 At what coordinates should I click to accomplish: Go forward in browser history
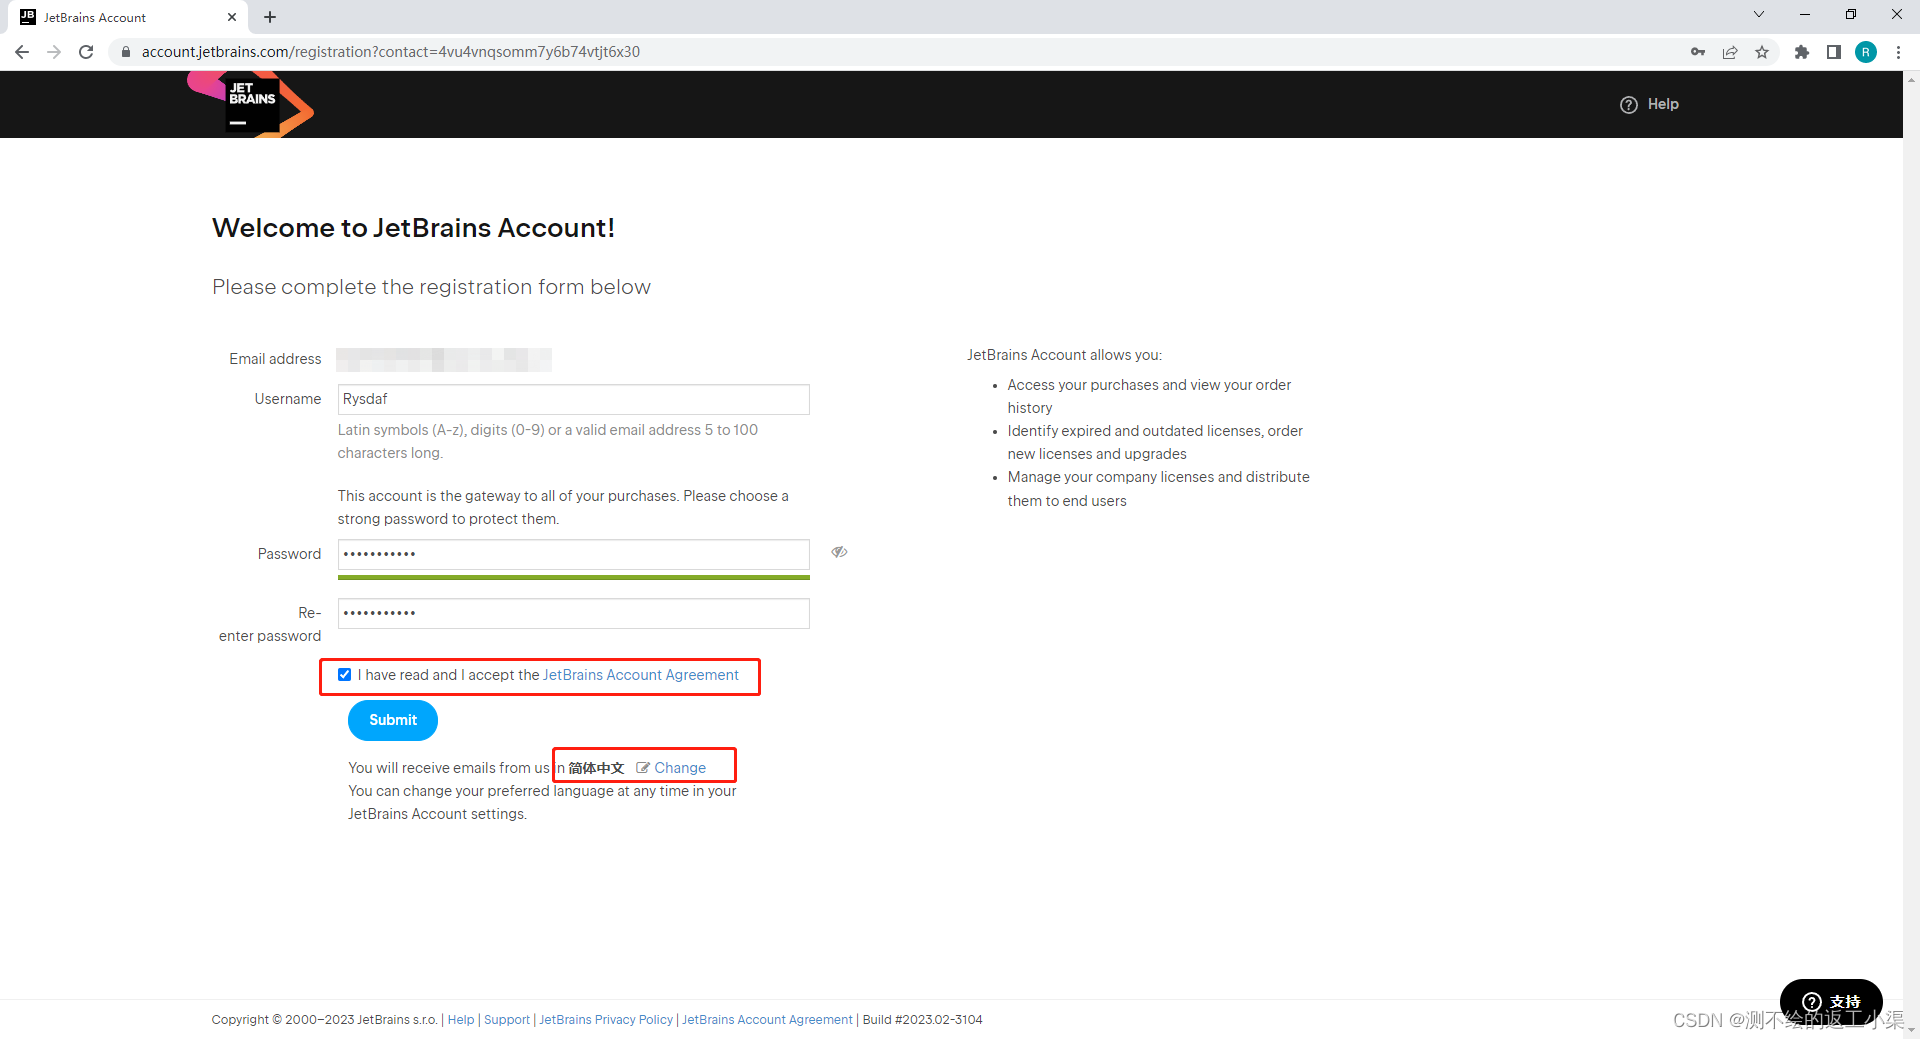coord(54,52)
